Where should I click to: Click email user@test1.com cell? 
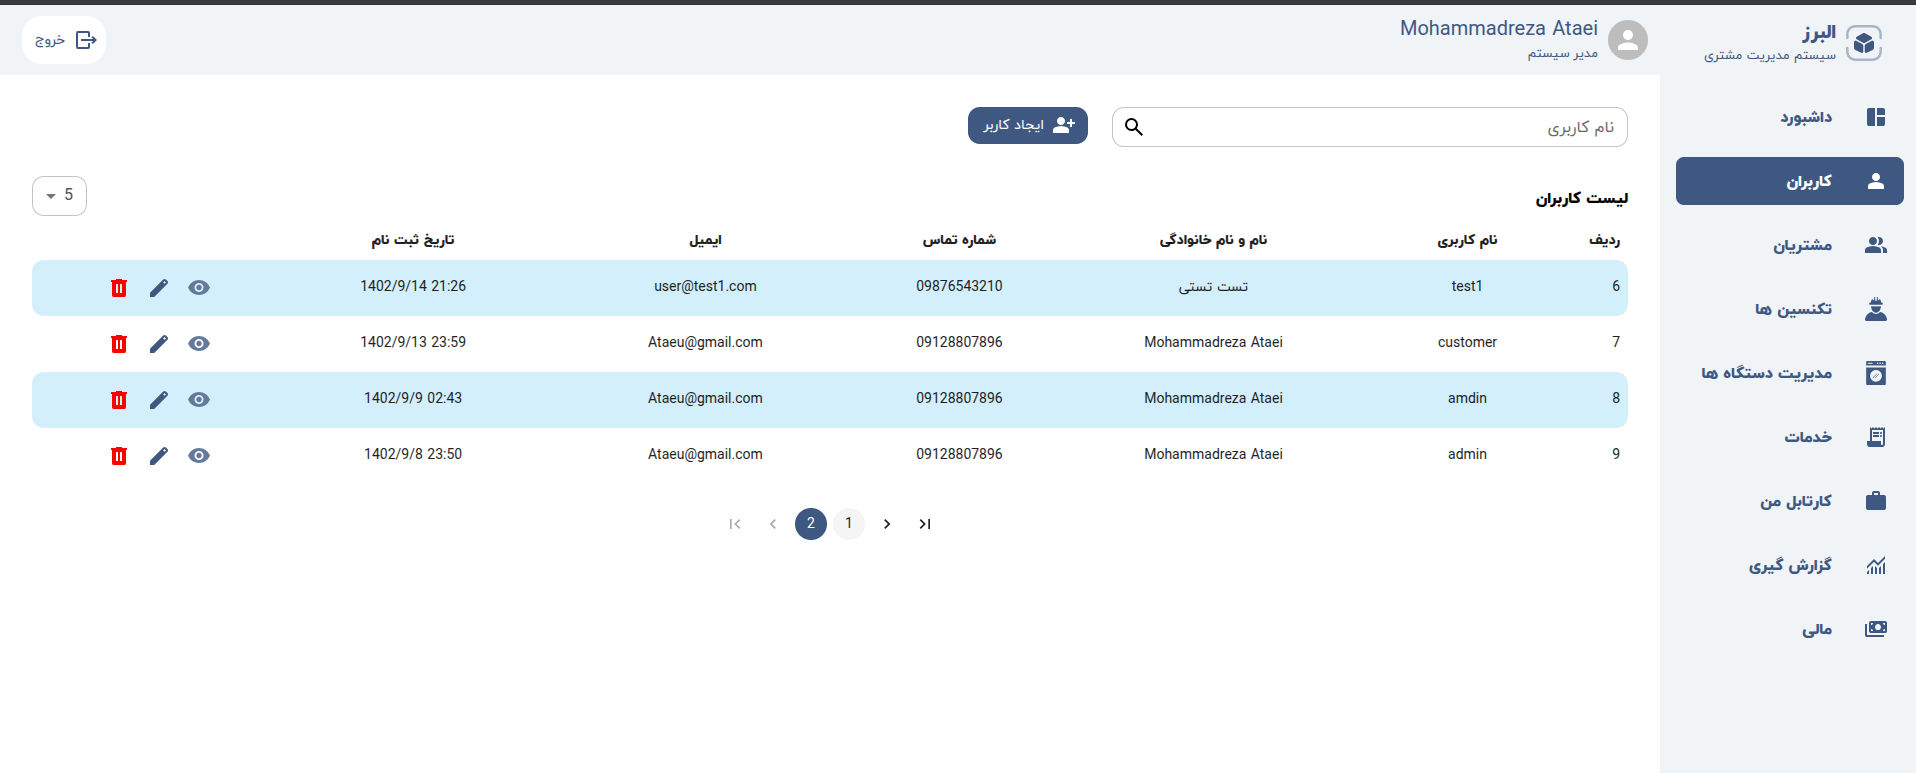pos(705,286)
